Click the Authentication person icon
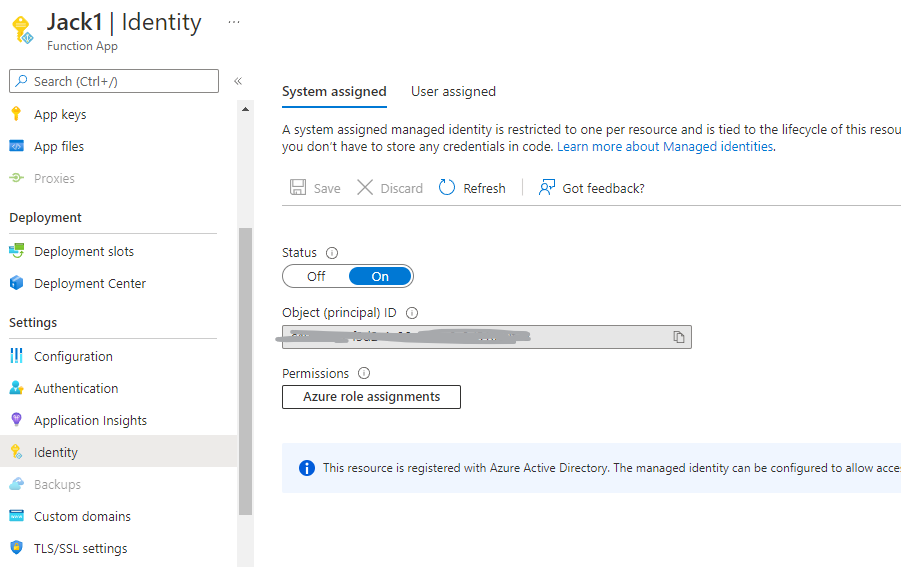Image resolution: width=901 pixels, height=567 pixels. coord(16,388)
